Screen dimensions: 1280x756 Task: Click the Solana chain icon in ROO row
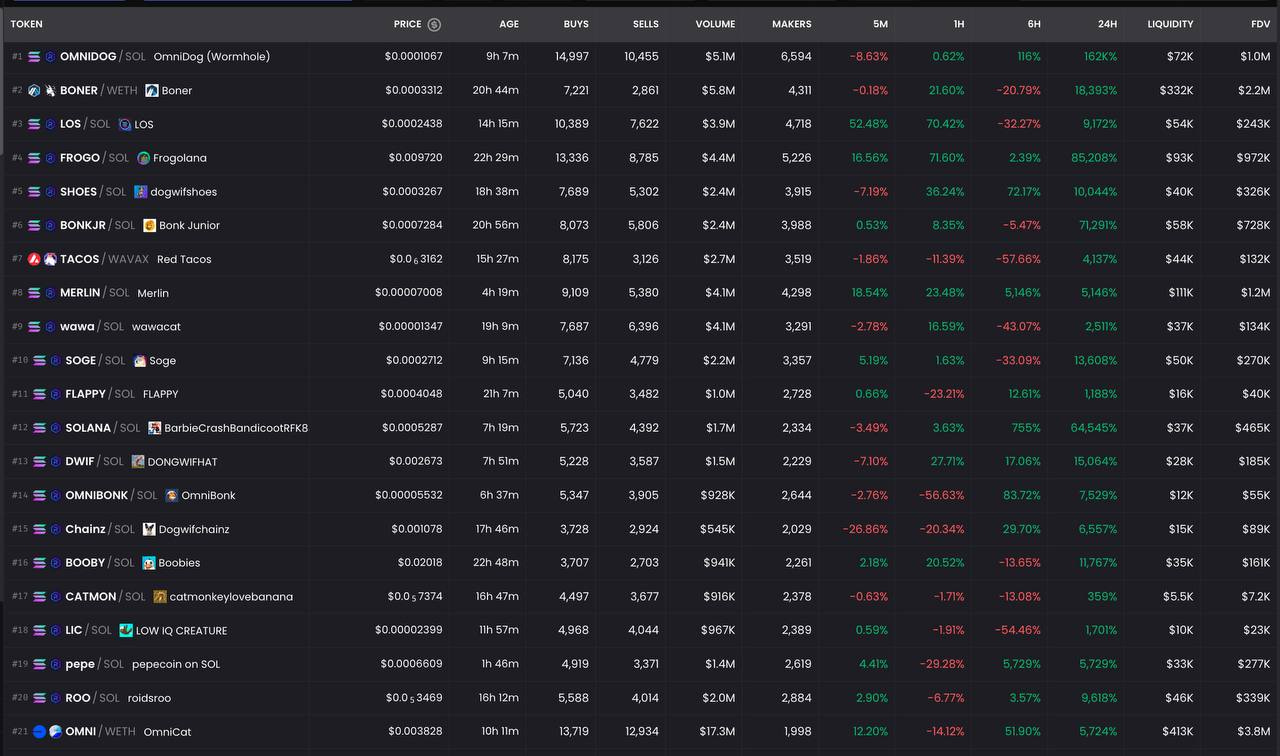[39, 698]
